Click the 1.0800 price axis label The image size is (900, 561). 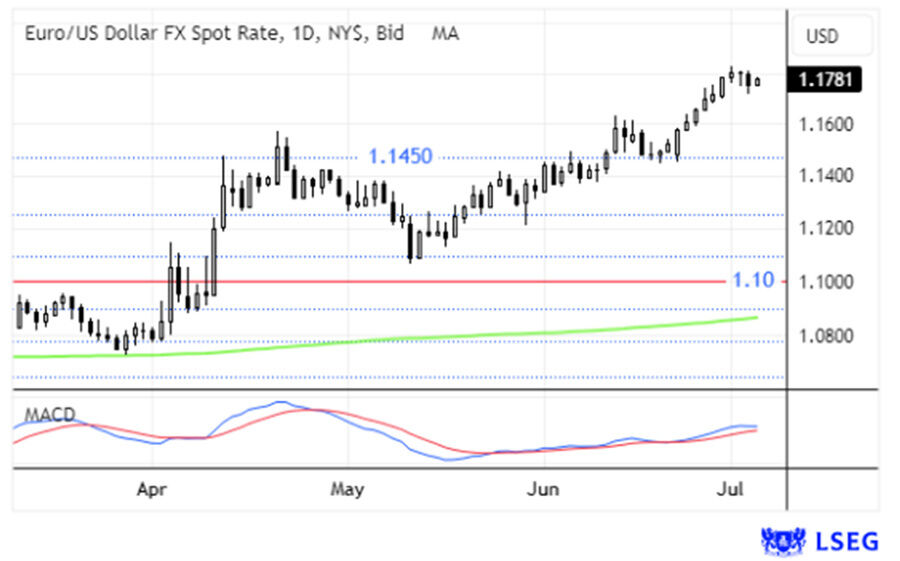[x=826, y=335]
